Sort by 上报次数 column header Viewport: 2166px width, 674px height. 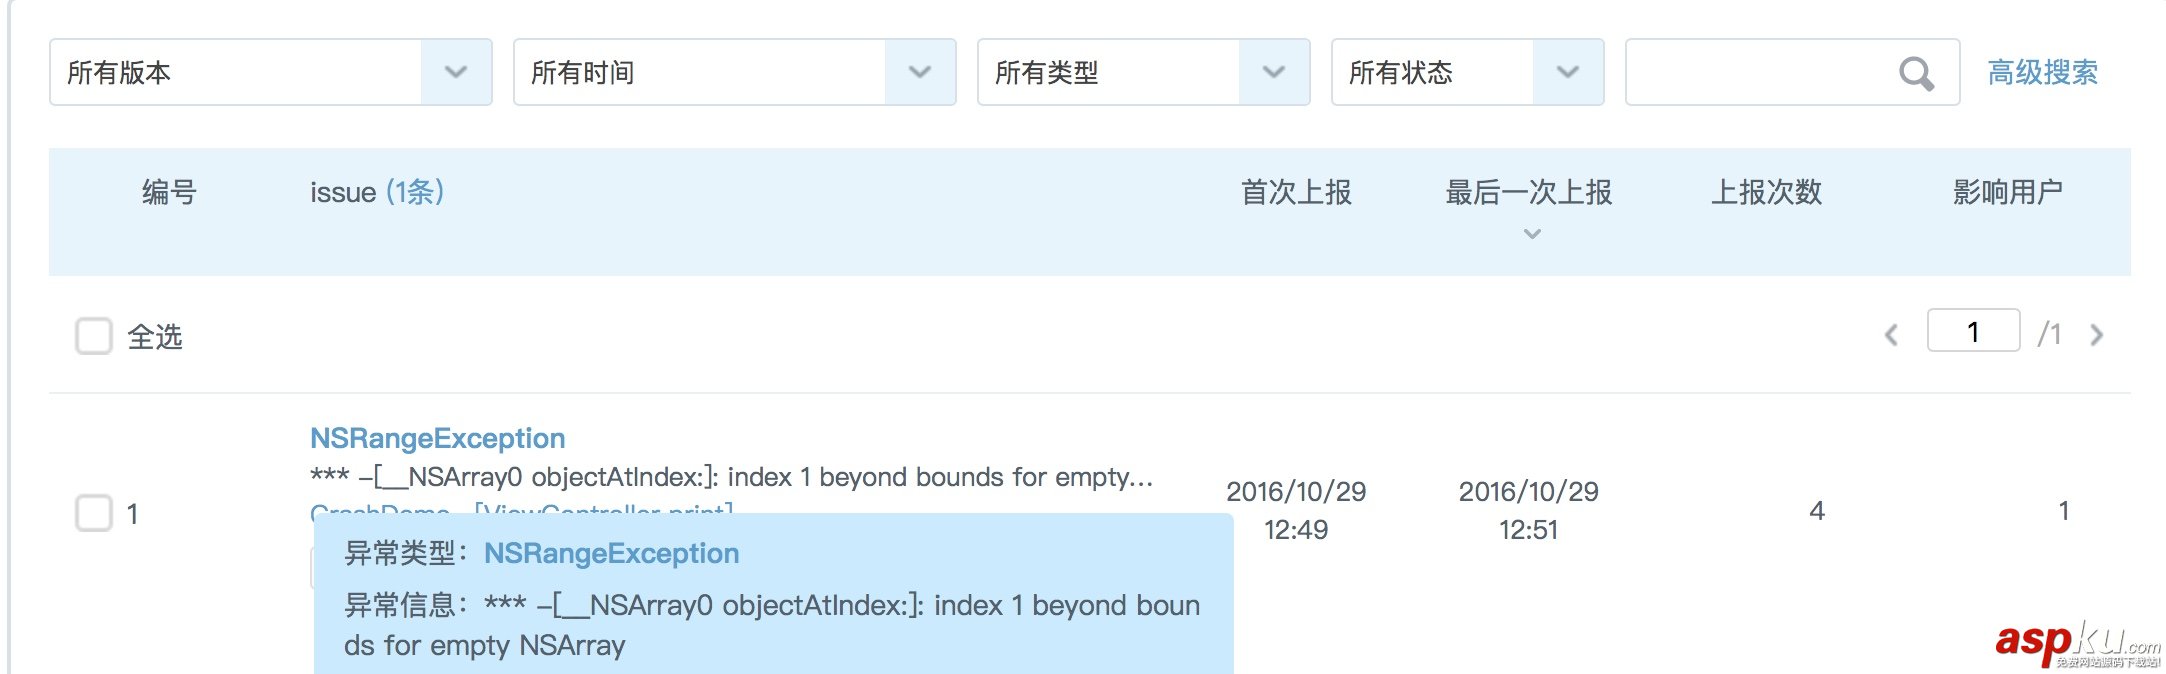point(1766,192)
